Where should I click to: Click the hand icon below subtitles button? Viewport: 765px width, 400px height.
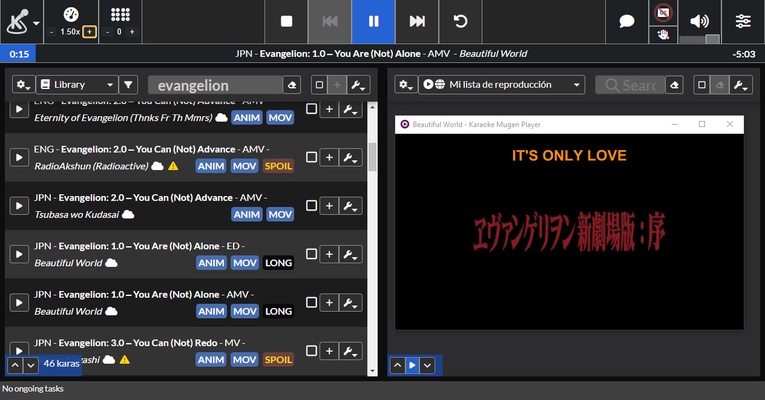tap(663, 35)
